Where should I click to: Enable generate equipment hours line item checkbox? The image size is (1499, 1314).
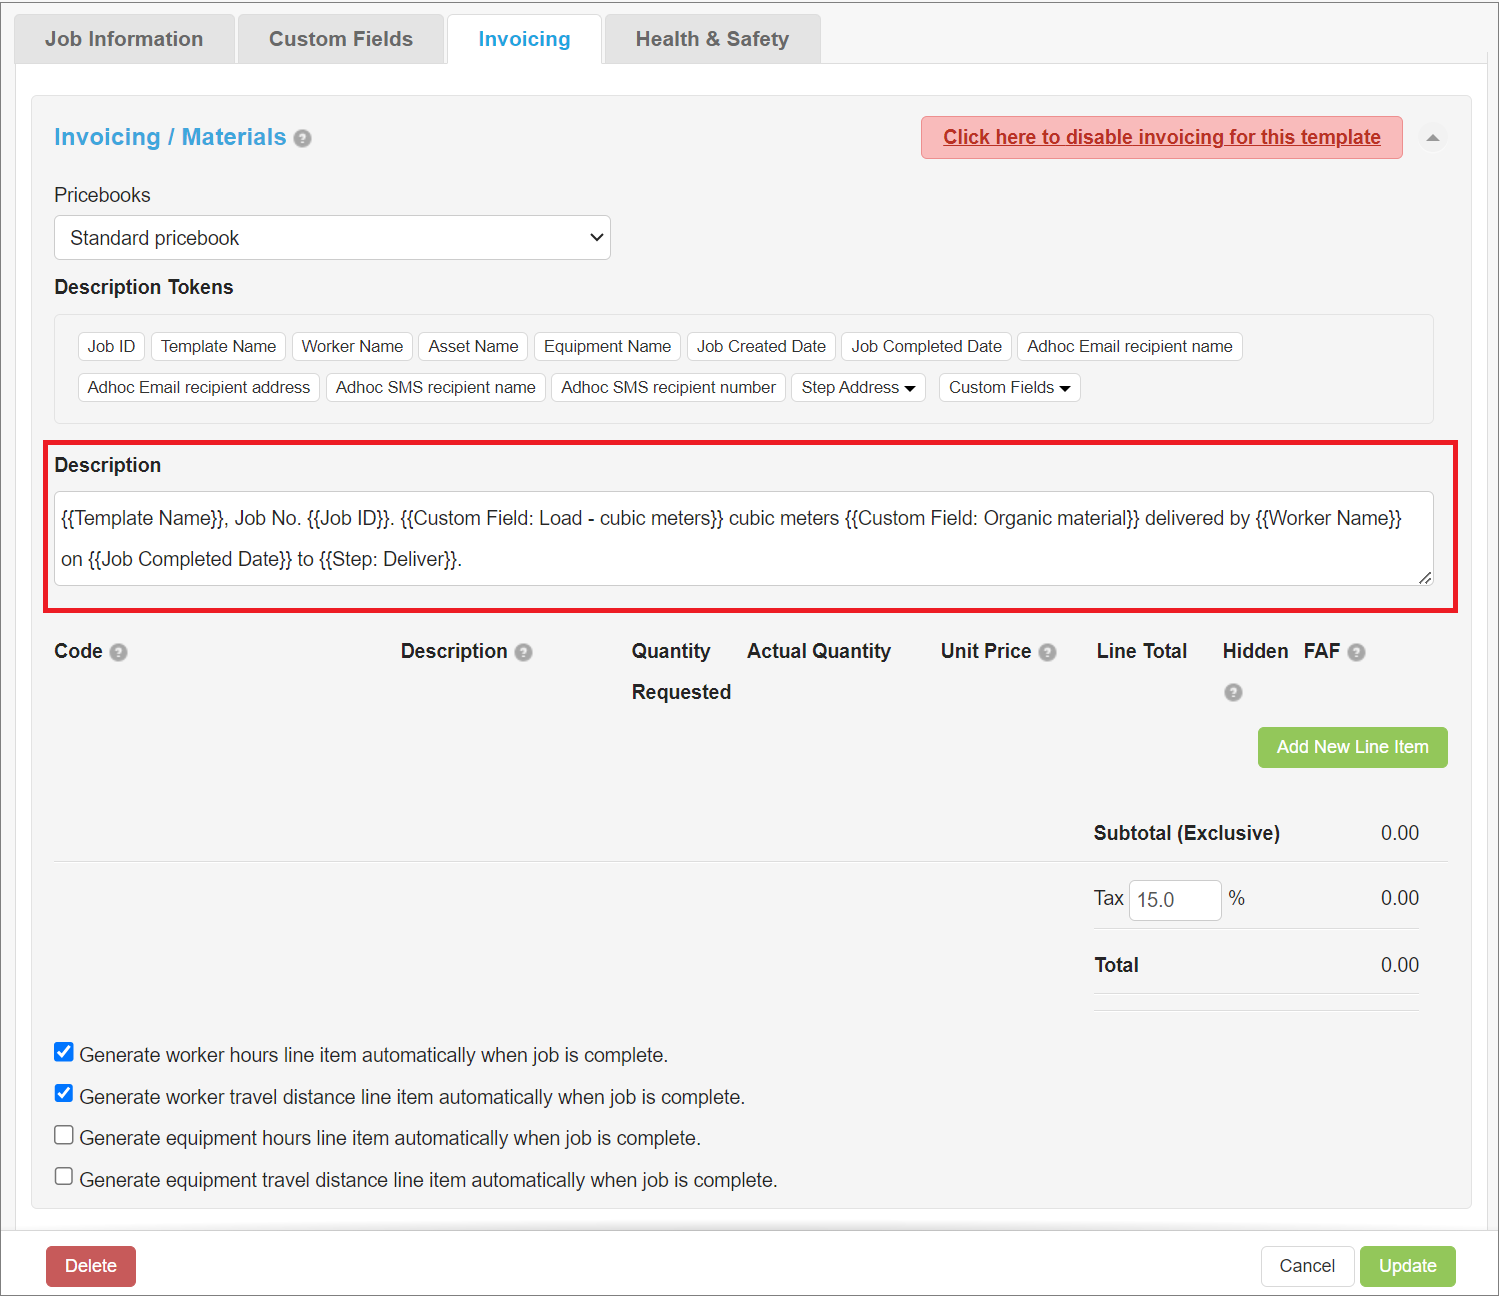coord(64,1135)
